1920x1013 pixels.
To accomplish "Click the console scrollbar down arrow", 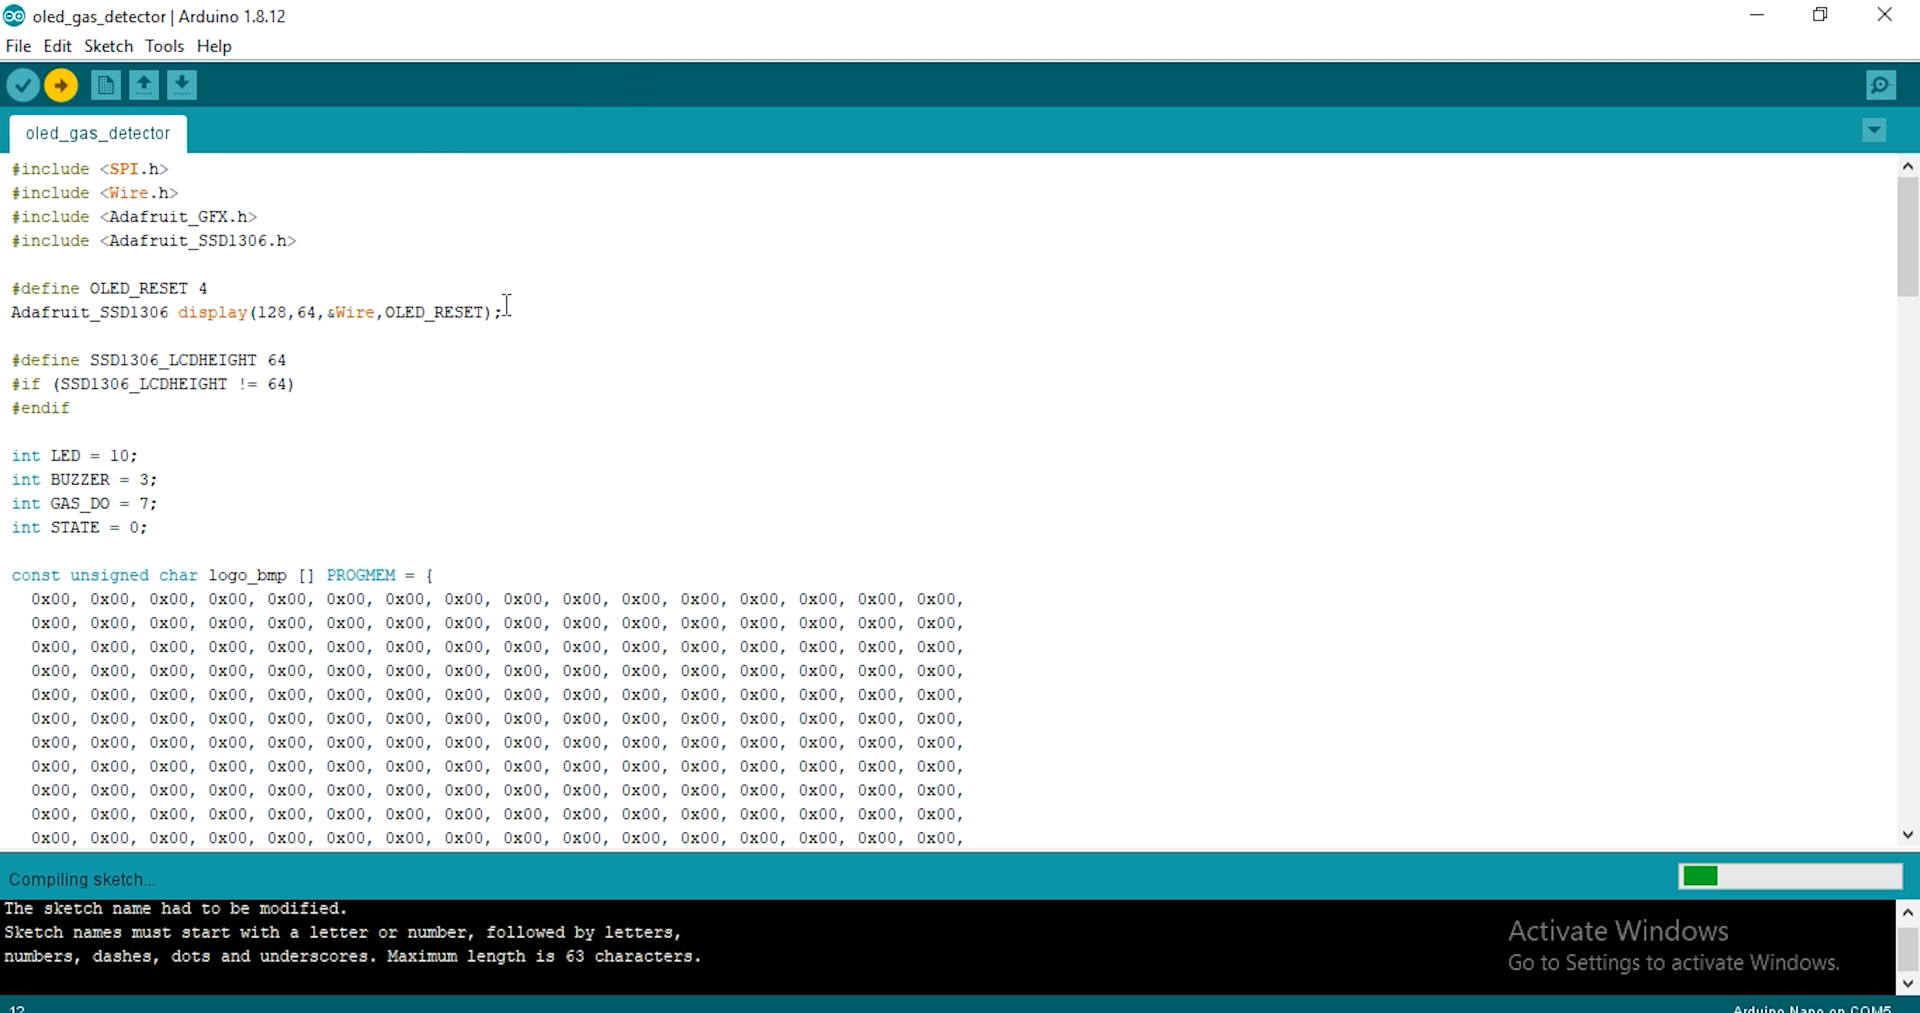I will 1908,984.
